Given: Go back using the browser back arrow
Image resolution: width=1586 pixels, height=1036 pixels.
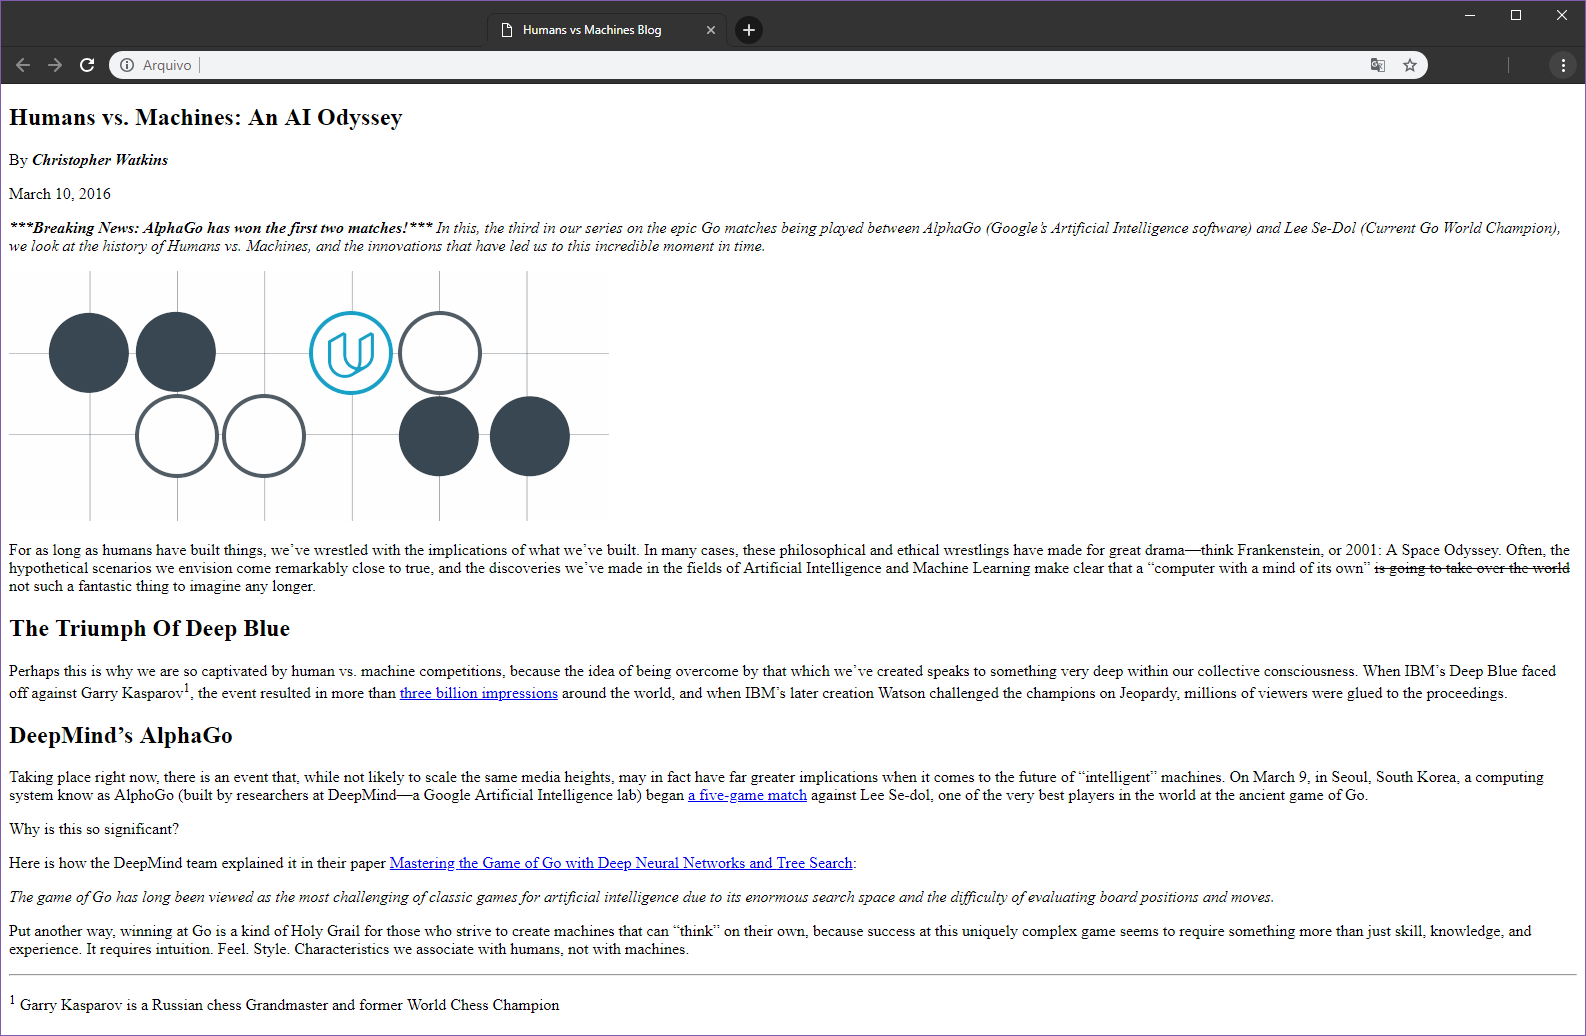Looking at the screenshot, I should point(23,65).
